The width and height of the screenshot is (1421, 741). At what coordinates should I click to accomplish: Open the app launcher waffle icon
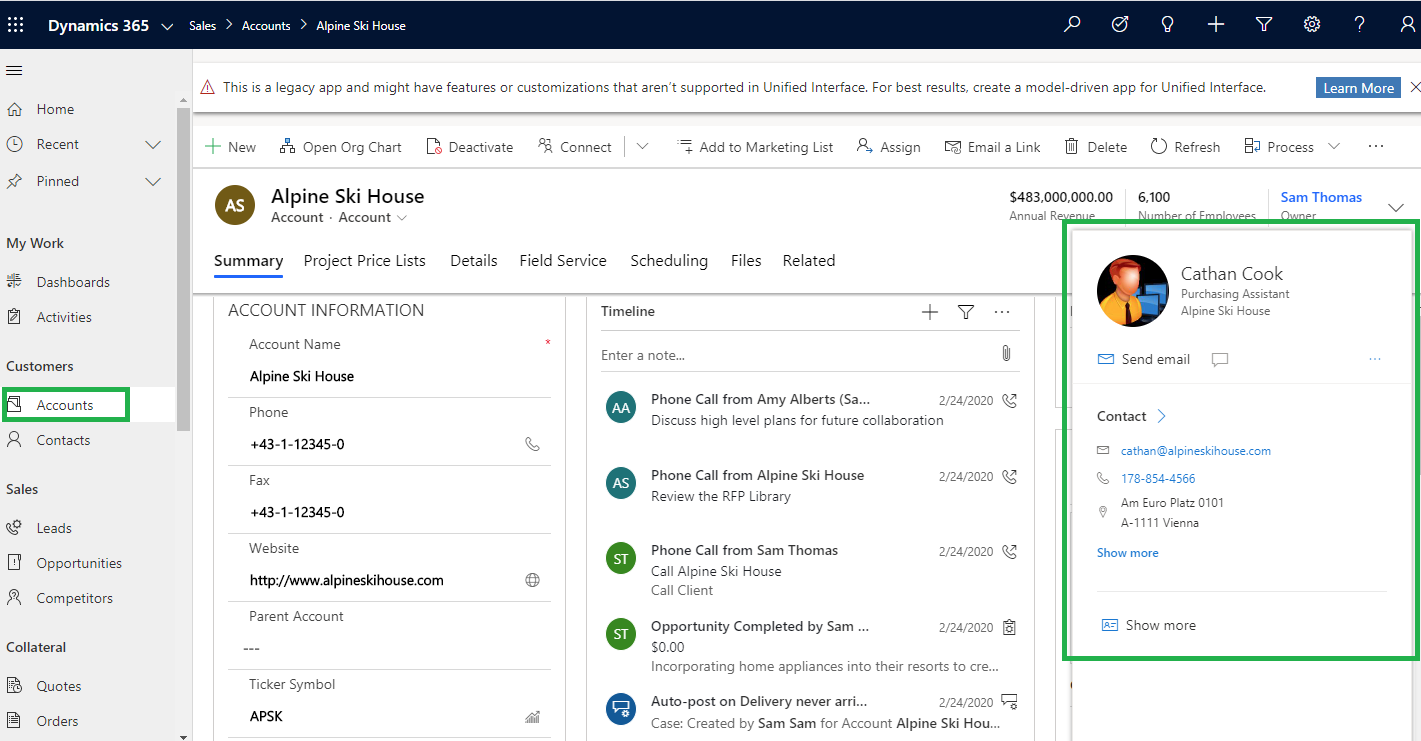click(x=16, y=25)
